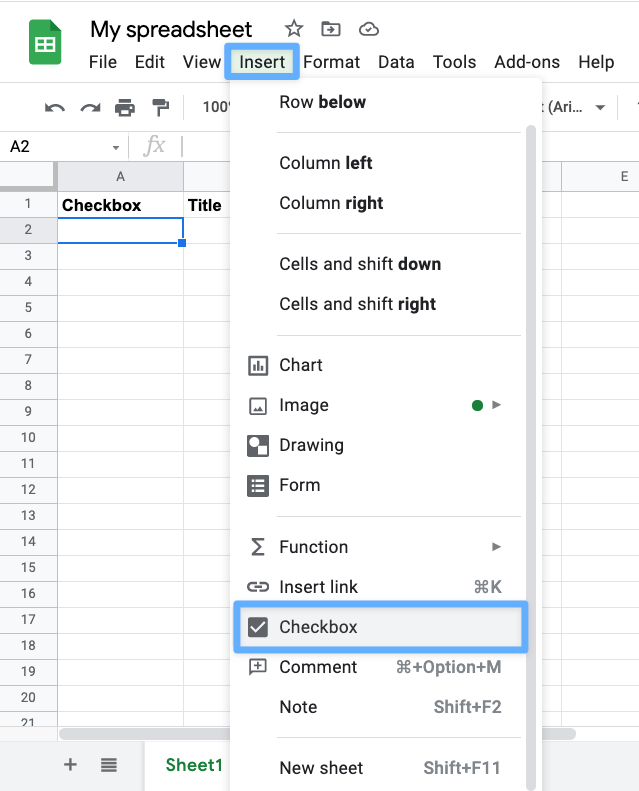This screenshot has width=639, height=791.
Task: Click the Chart icon in Insert menu
Action: [258, 365]
